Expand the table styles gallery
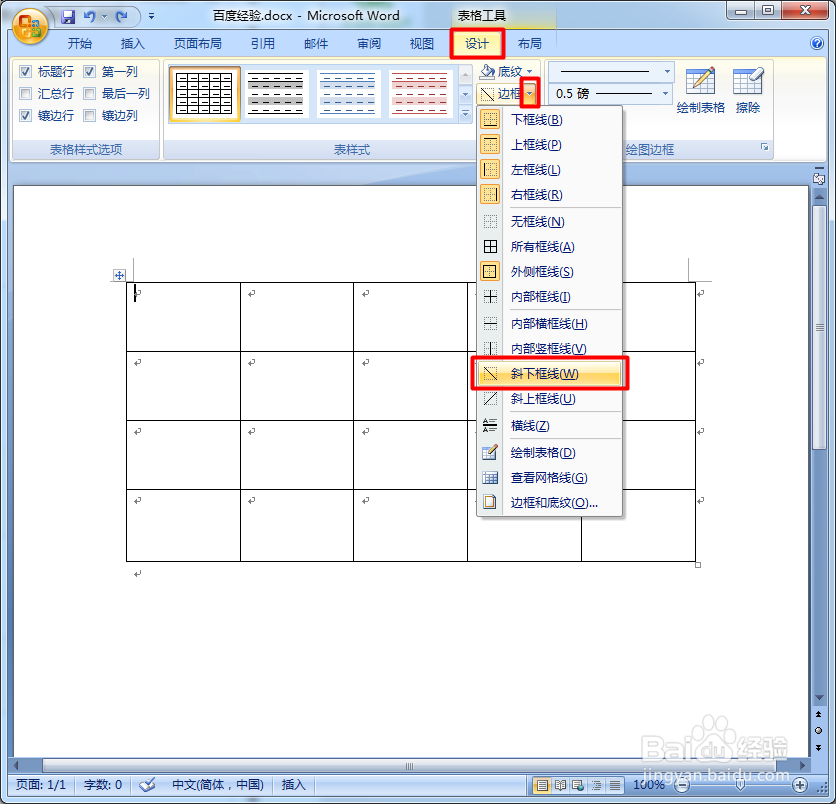Screen dimensions: 836x804 click(463, 113)
